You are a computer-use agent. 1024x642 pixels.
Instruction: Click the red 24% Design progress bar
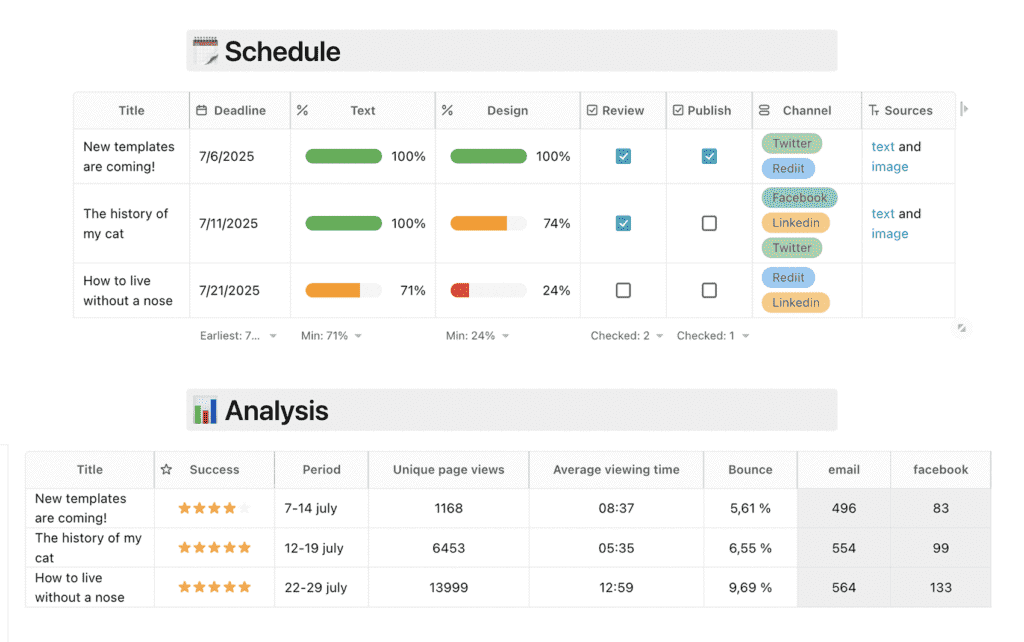tap(488, 290)
